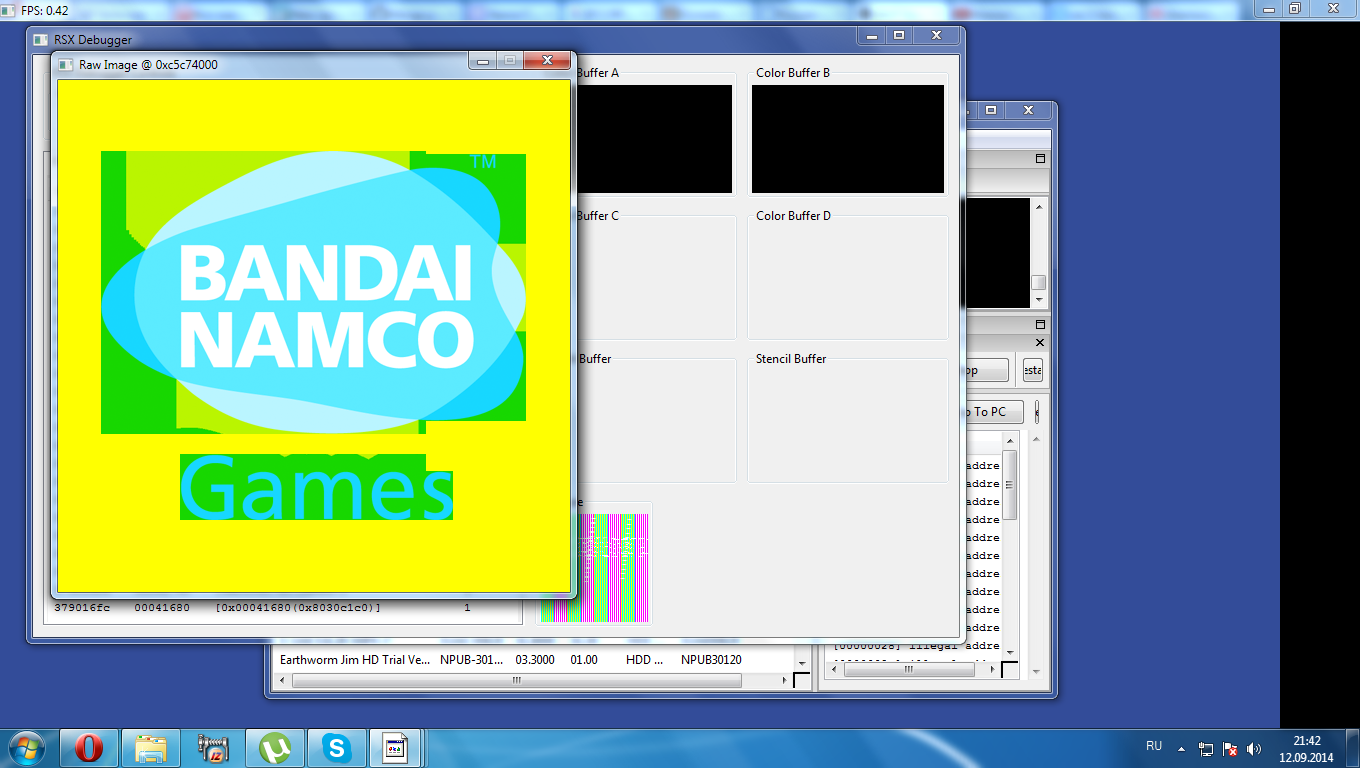Float the lower debugger dock panel

point(1039,325)
